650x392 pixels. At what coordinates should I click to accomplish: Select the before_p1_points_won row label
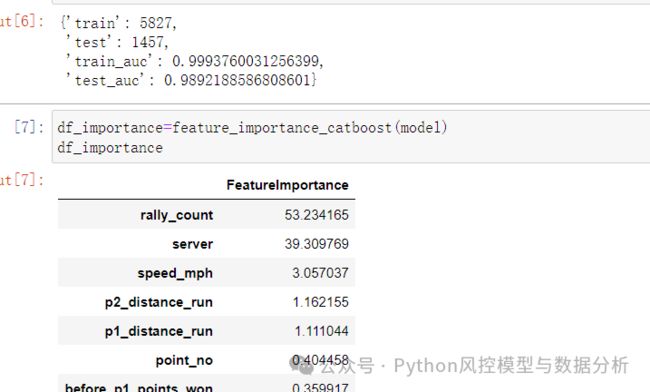(x=139, y=388)
